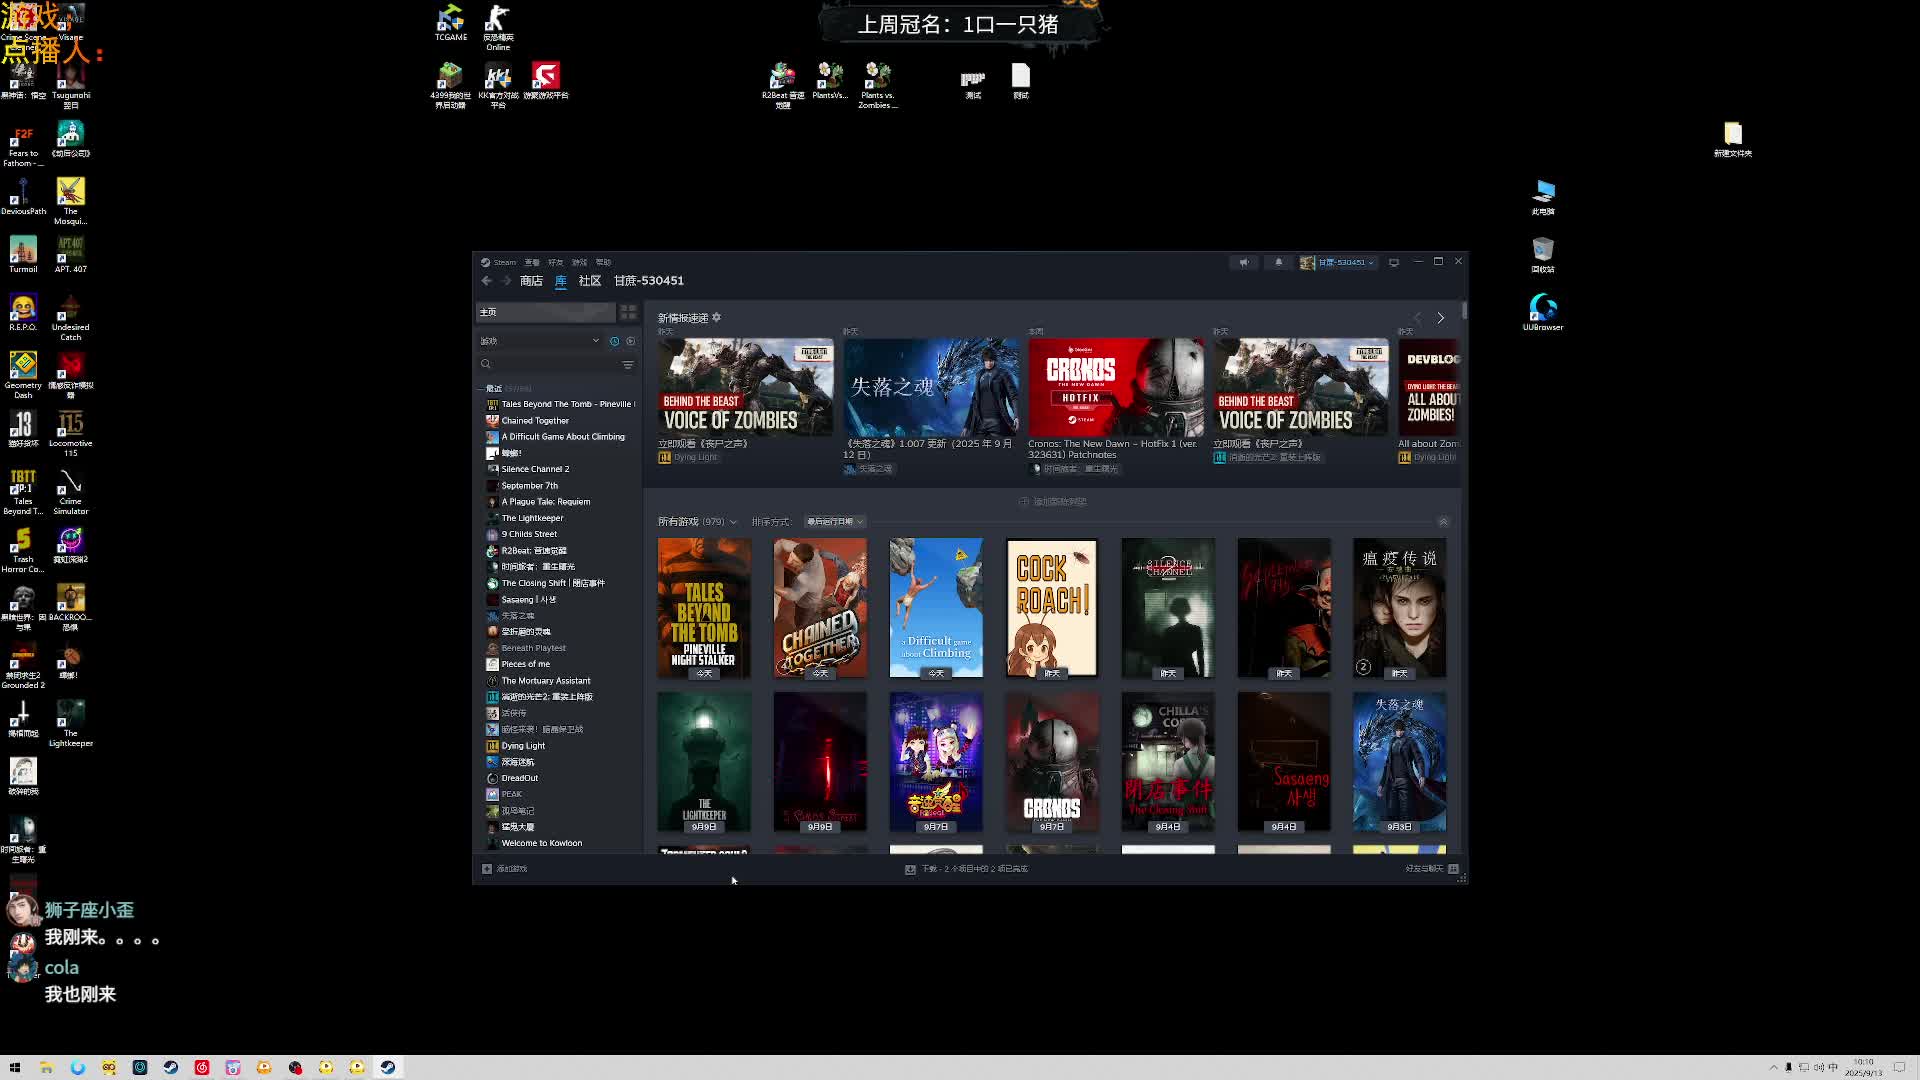This screenshot has width=1920, height=1080.
Task: Open the downloads manager status
Action: pyautogui.click(x=966, y=869)
